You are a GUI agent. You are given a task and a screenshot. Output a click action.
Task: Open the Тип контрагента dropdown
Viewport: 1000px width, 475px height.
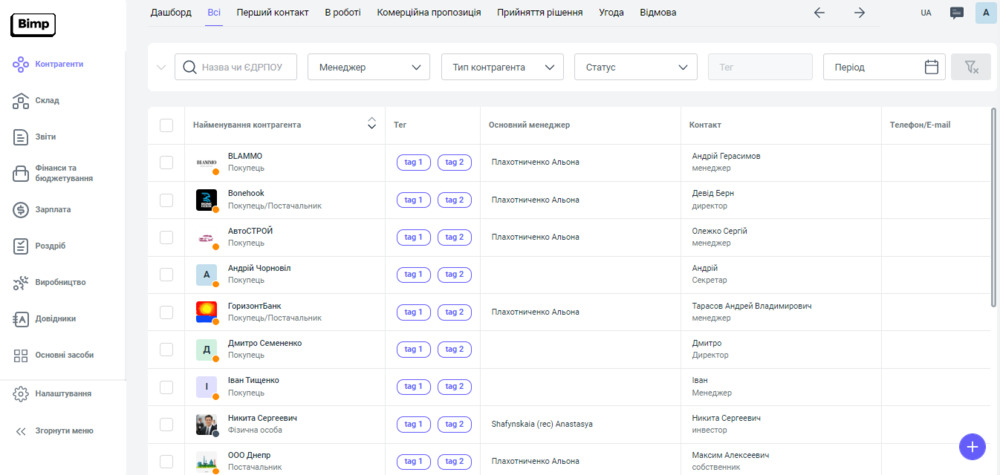coord(502,67)
